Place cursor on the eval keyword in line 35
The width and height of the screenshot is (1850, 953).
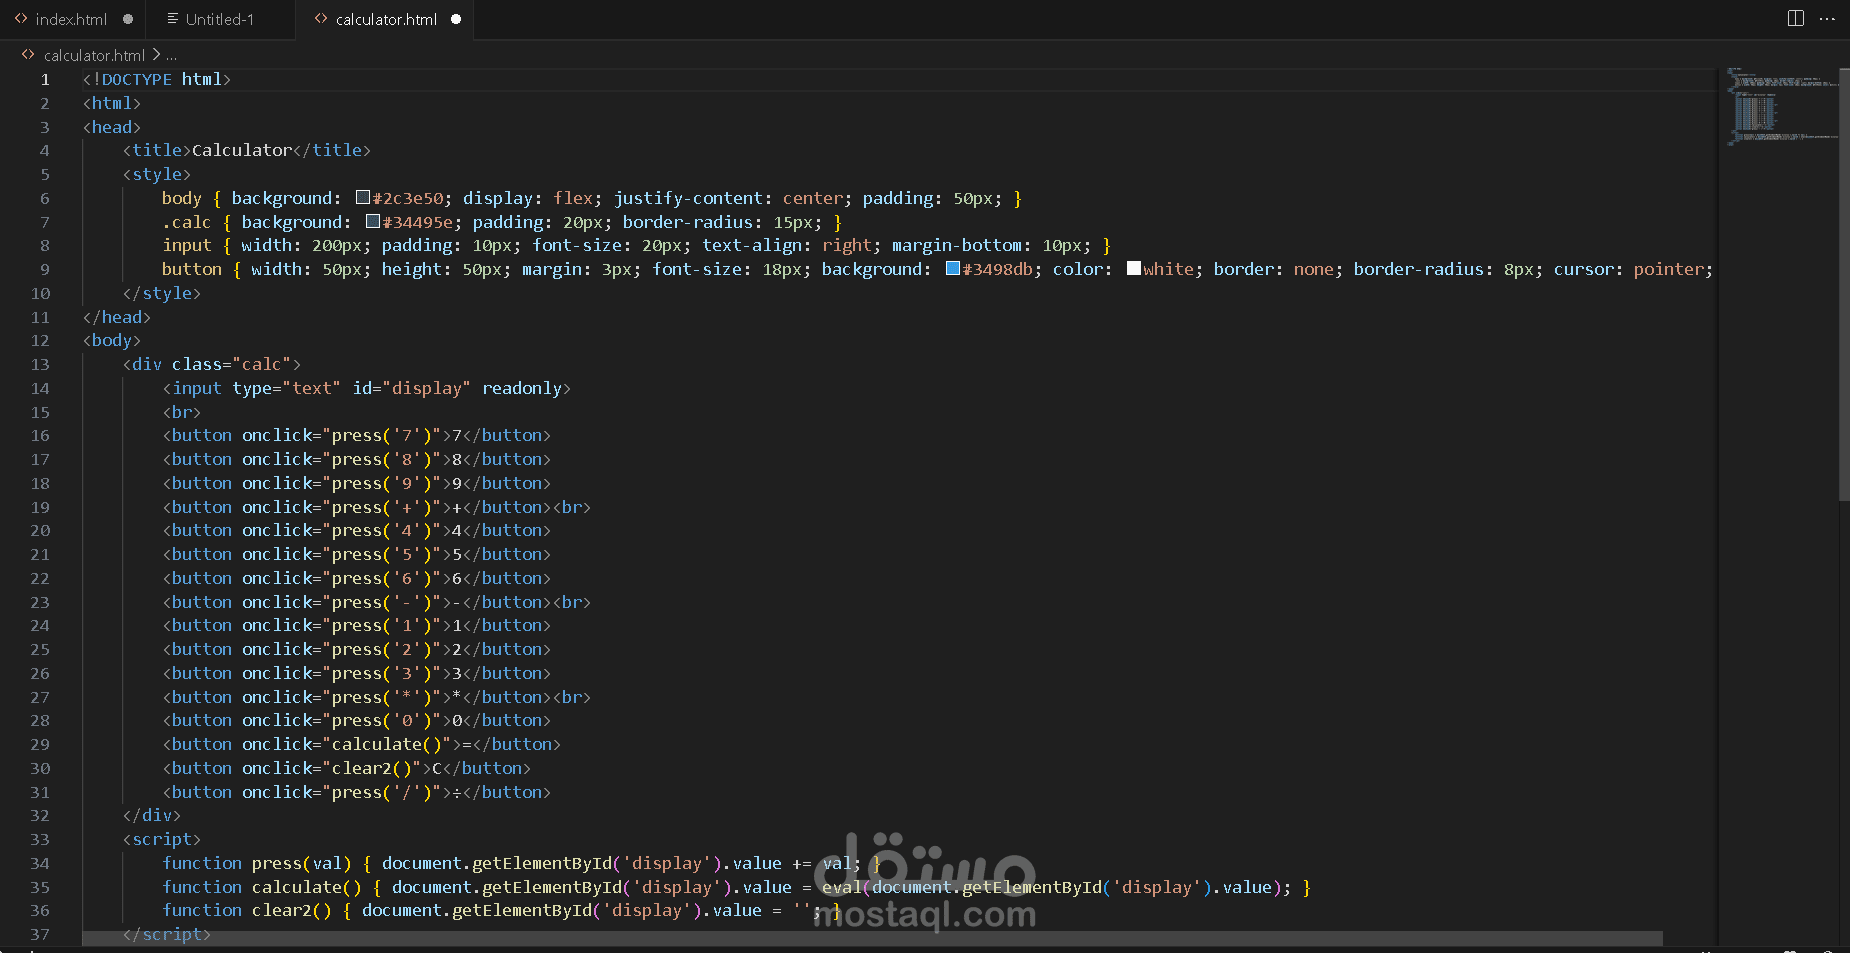coord(840,887)
